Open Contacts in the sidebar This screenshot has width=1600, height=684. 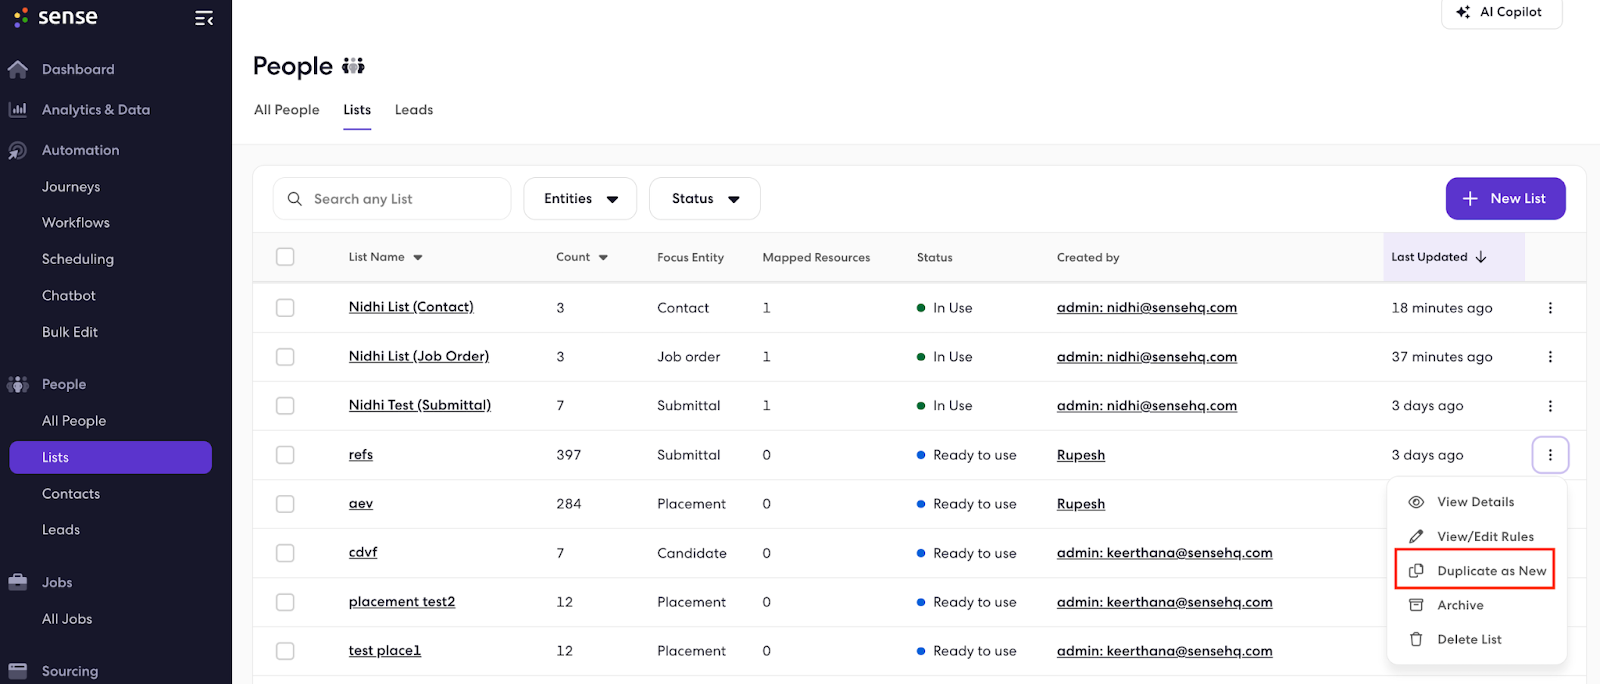(71, 494)
